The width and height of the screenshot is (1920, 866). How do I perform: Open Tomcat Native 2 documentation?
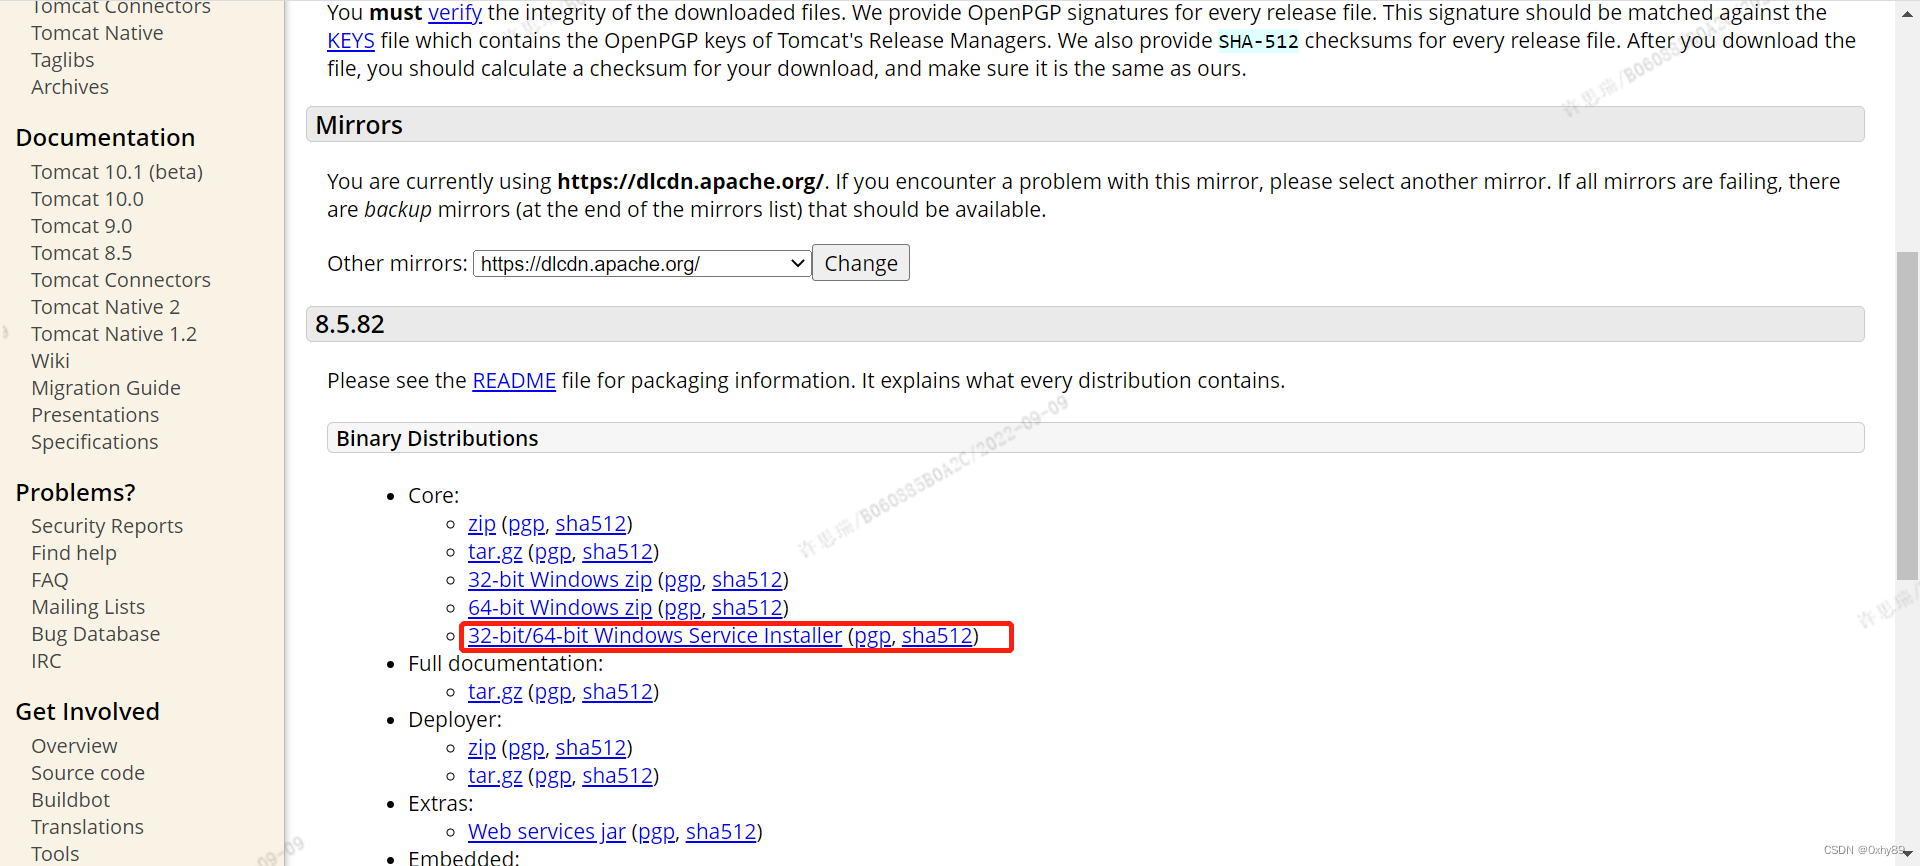pyautogui.click(x=106, y=307)
